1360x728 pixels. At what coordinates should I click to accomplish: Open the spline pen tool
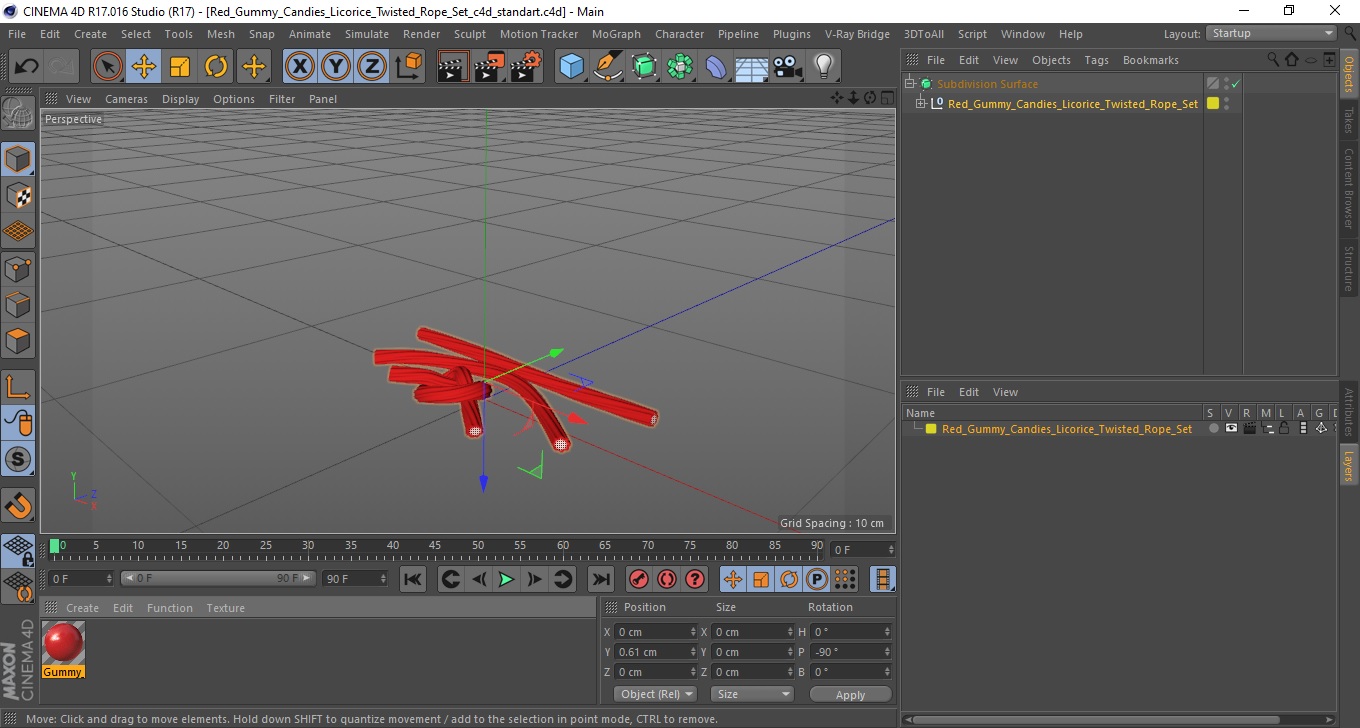pyautogui.click(x=608, y=67)
